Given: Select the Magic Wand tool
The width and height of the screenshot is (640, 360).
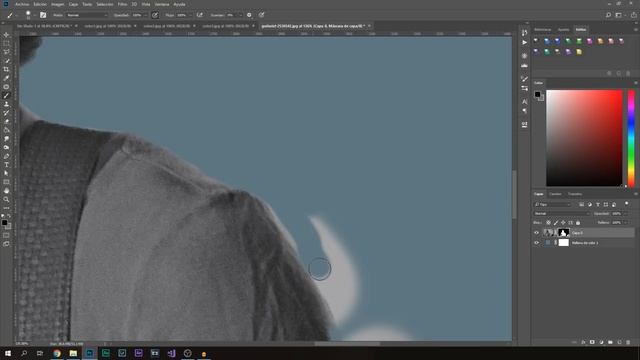Looking at the screenshot, I should 6,61.
